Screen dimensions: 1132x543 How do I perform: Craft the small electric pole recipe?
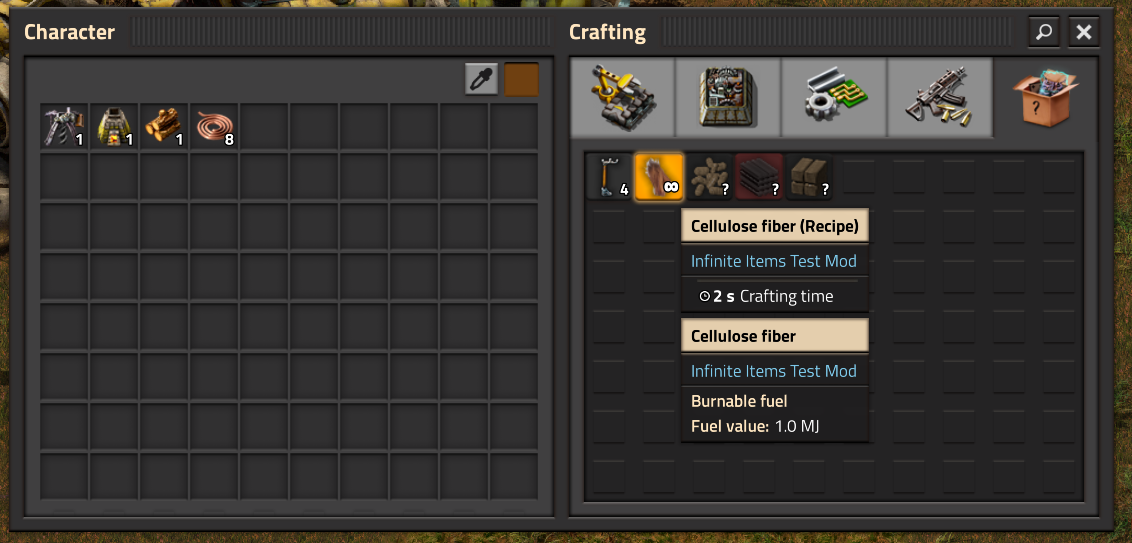pyautogui.click(x=609, y=176)
